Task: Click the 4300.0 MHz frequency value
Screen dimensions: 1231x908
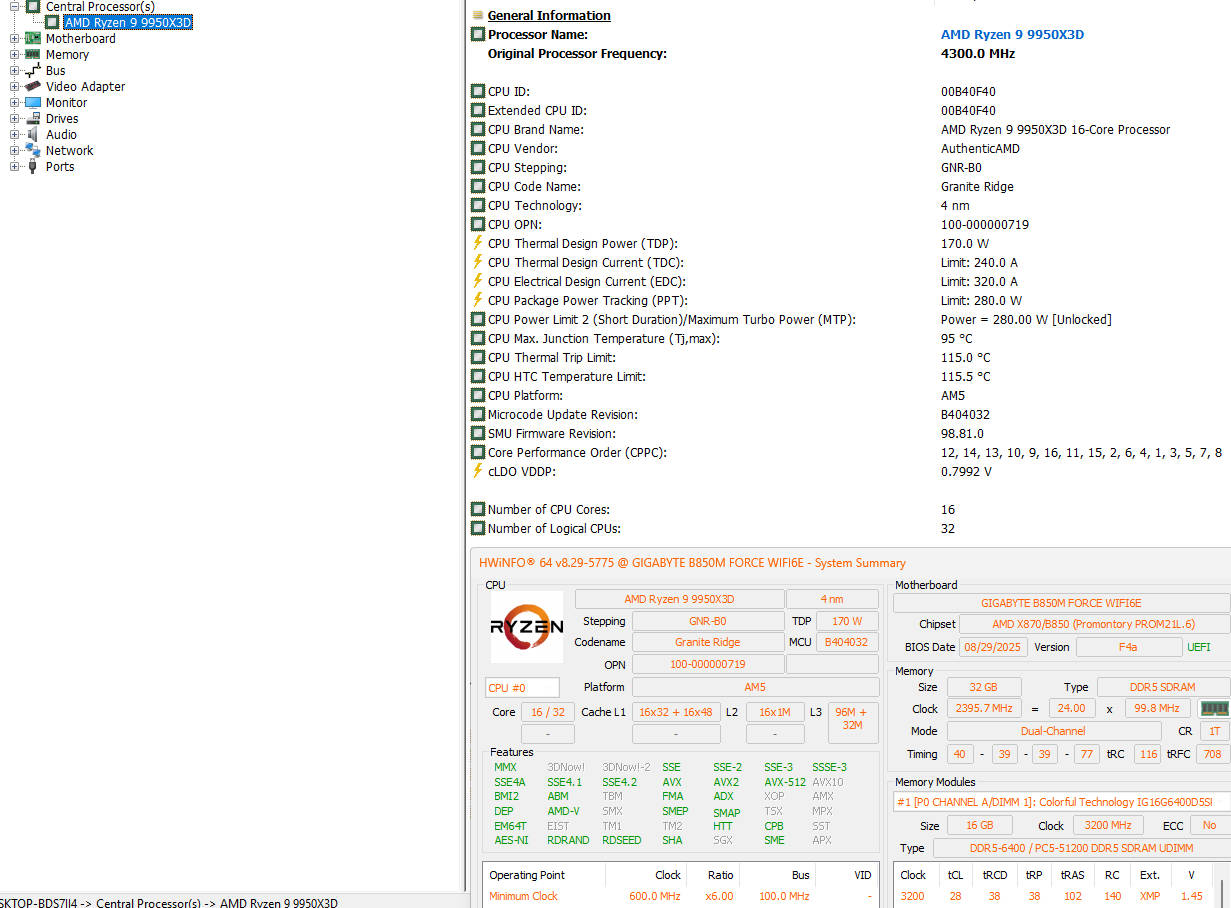Action: [x=978, y=54]
